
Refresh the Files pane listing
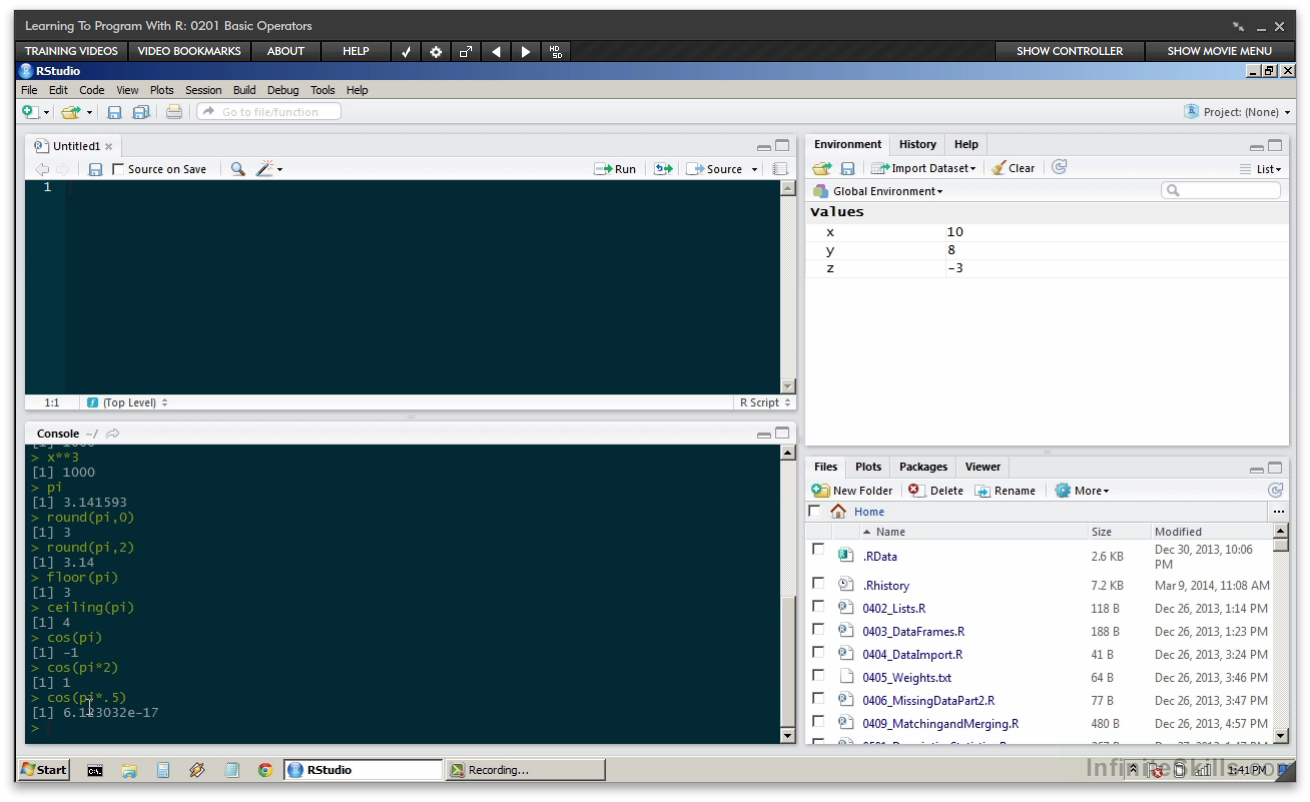(1275, 490)
